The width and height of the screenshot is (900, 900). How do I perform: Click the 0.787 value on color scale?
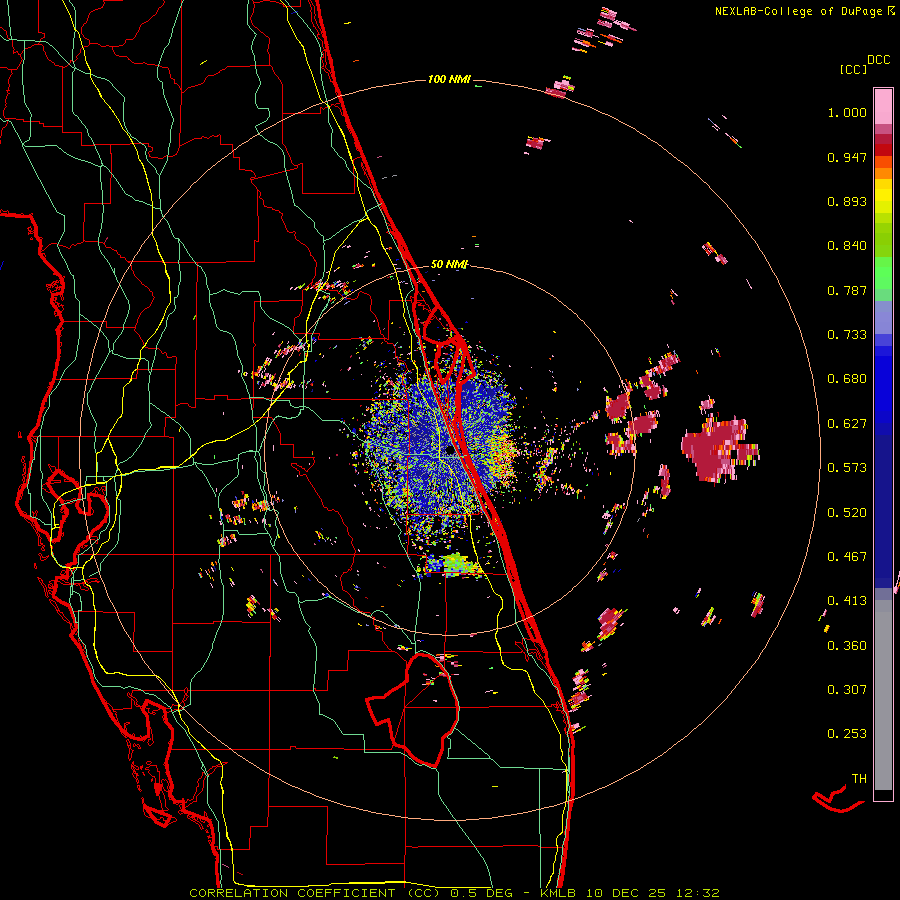[x=847, y=290]
